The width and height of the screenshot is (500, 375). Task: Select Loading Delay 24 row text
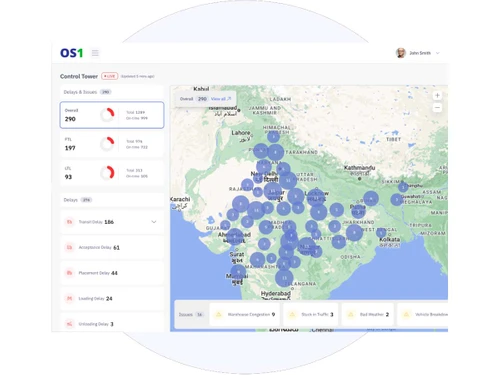pyautogui.click(x=95, y=298)
